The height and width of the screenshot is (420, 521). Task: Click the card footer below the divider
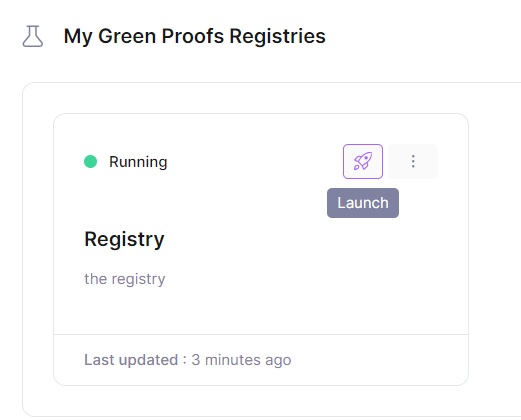[261, 360]
